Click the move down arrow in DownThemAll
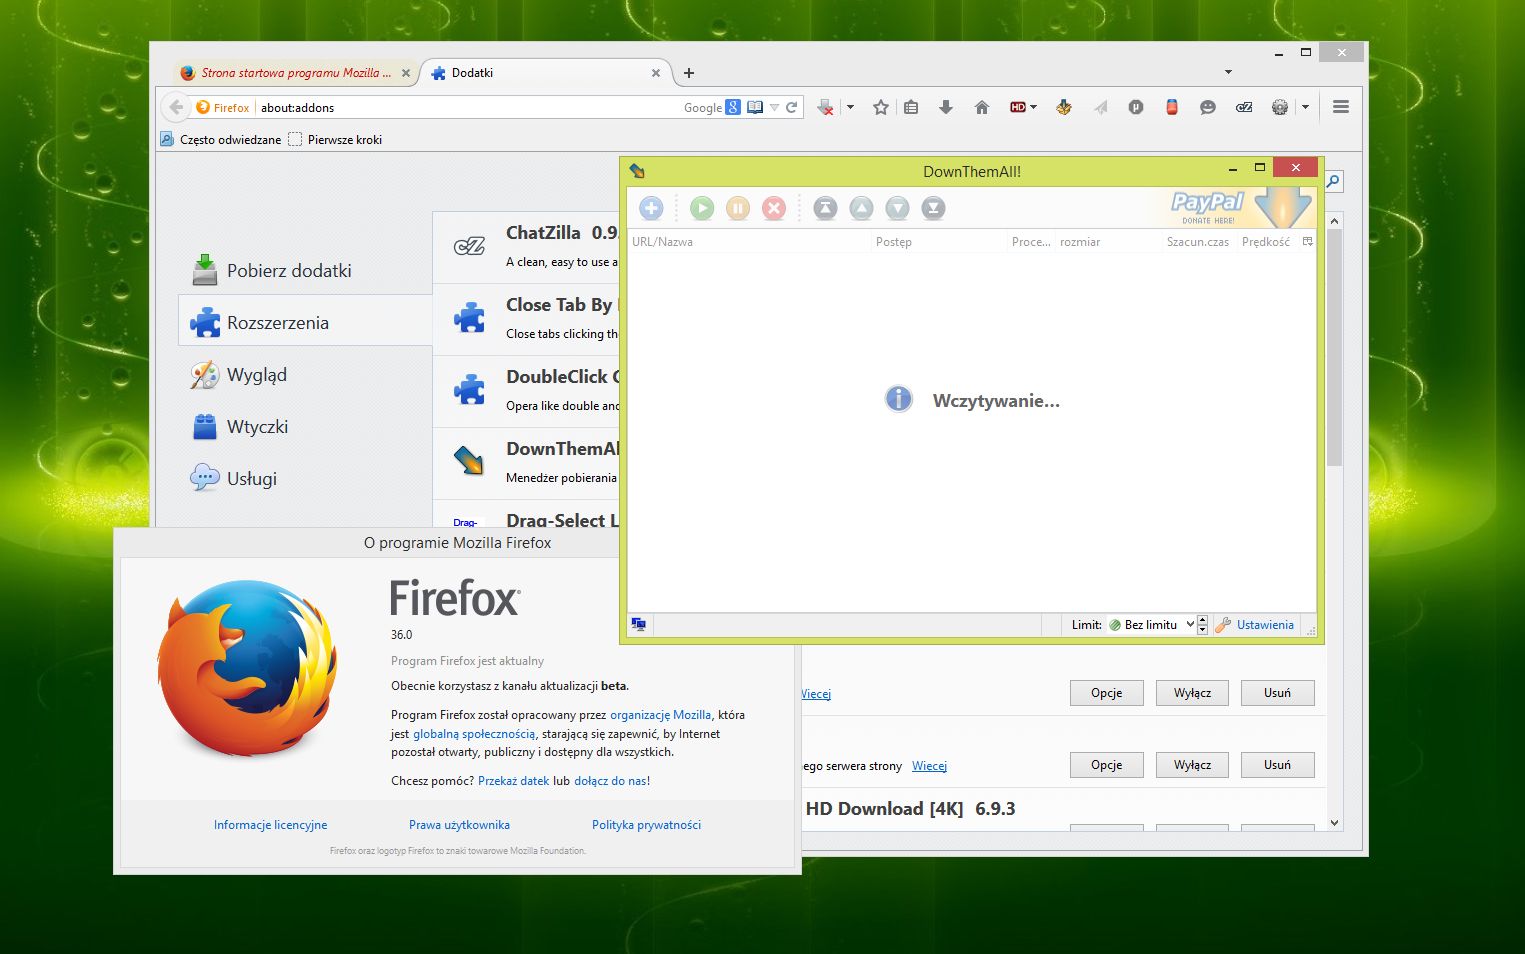The width and height of the screenshot is (1525, 954). [x=897, y=208]
